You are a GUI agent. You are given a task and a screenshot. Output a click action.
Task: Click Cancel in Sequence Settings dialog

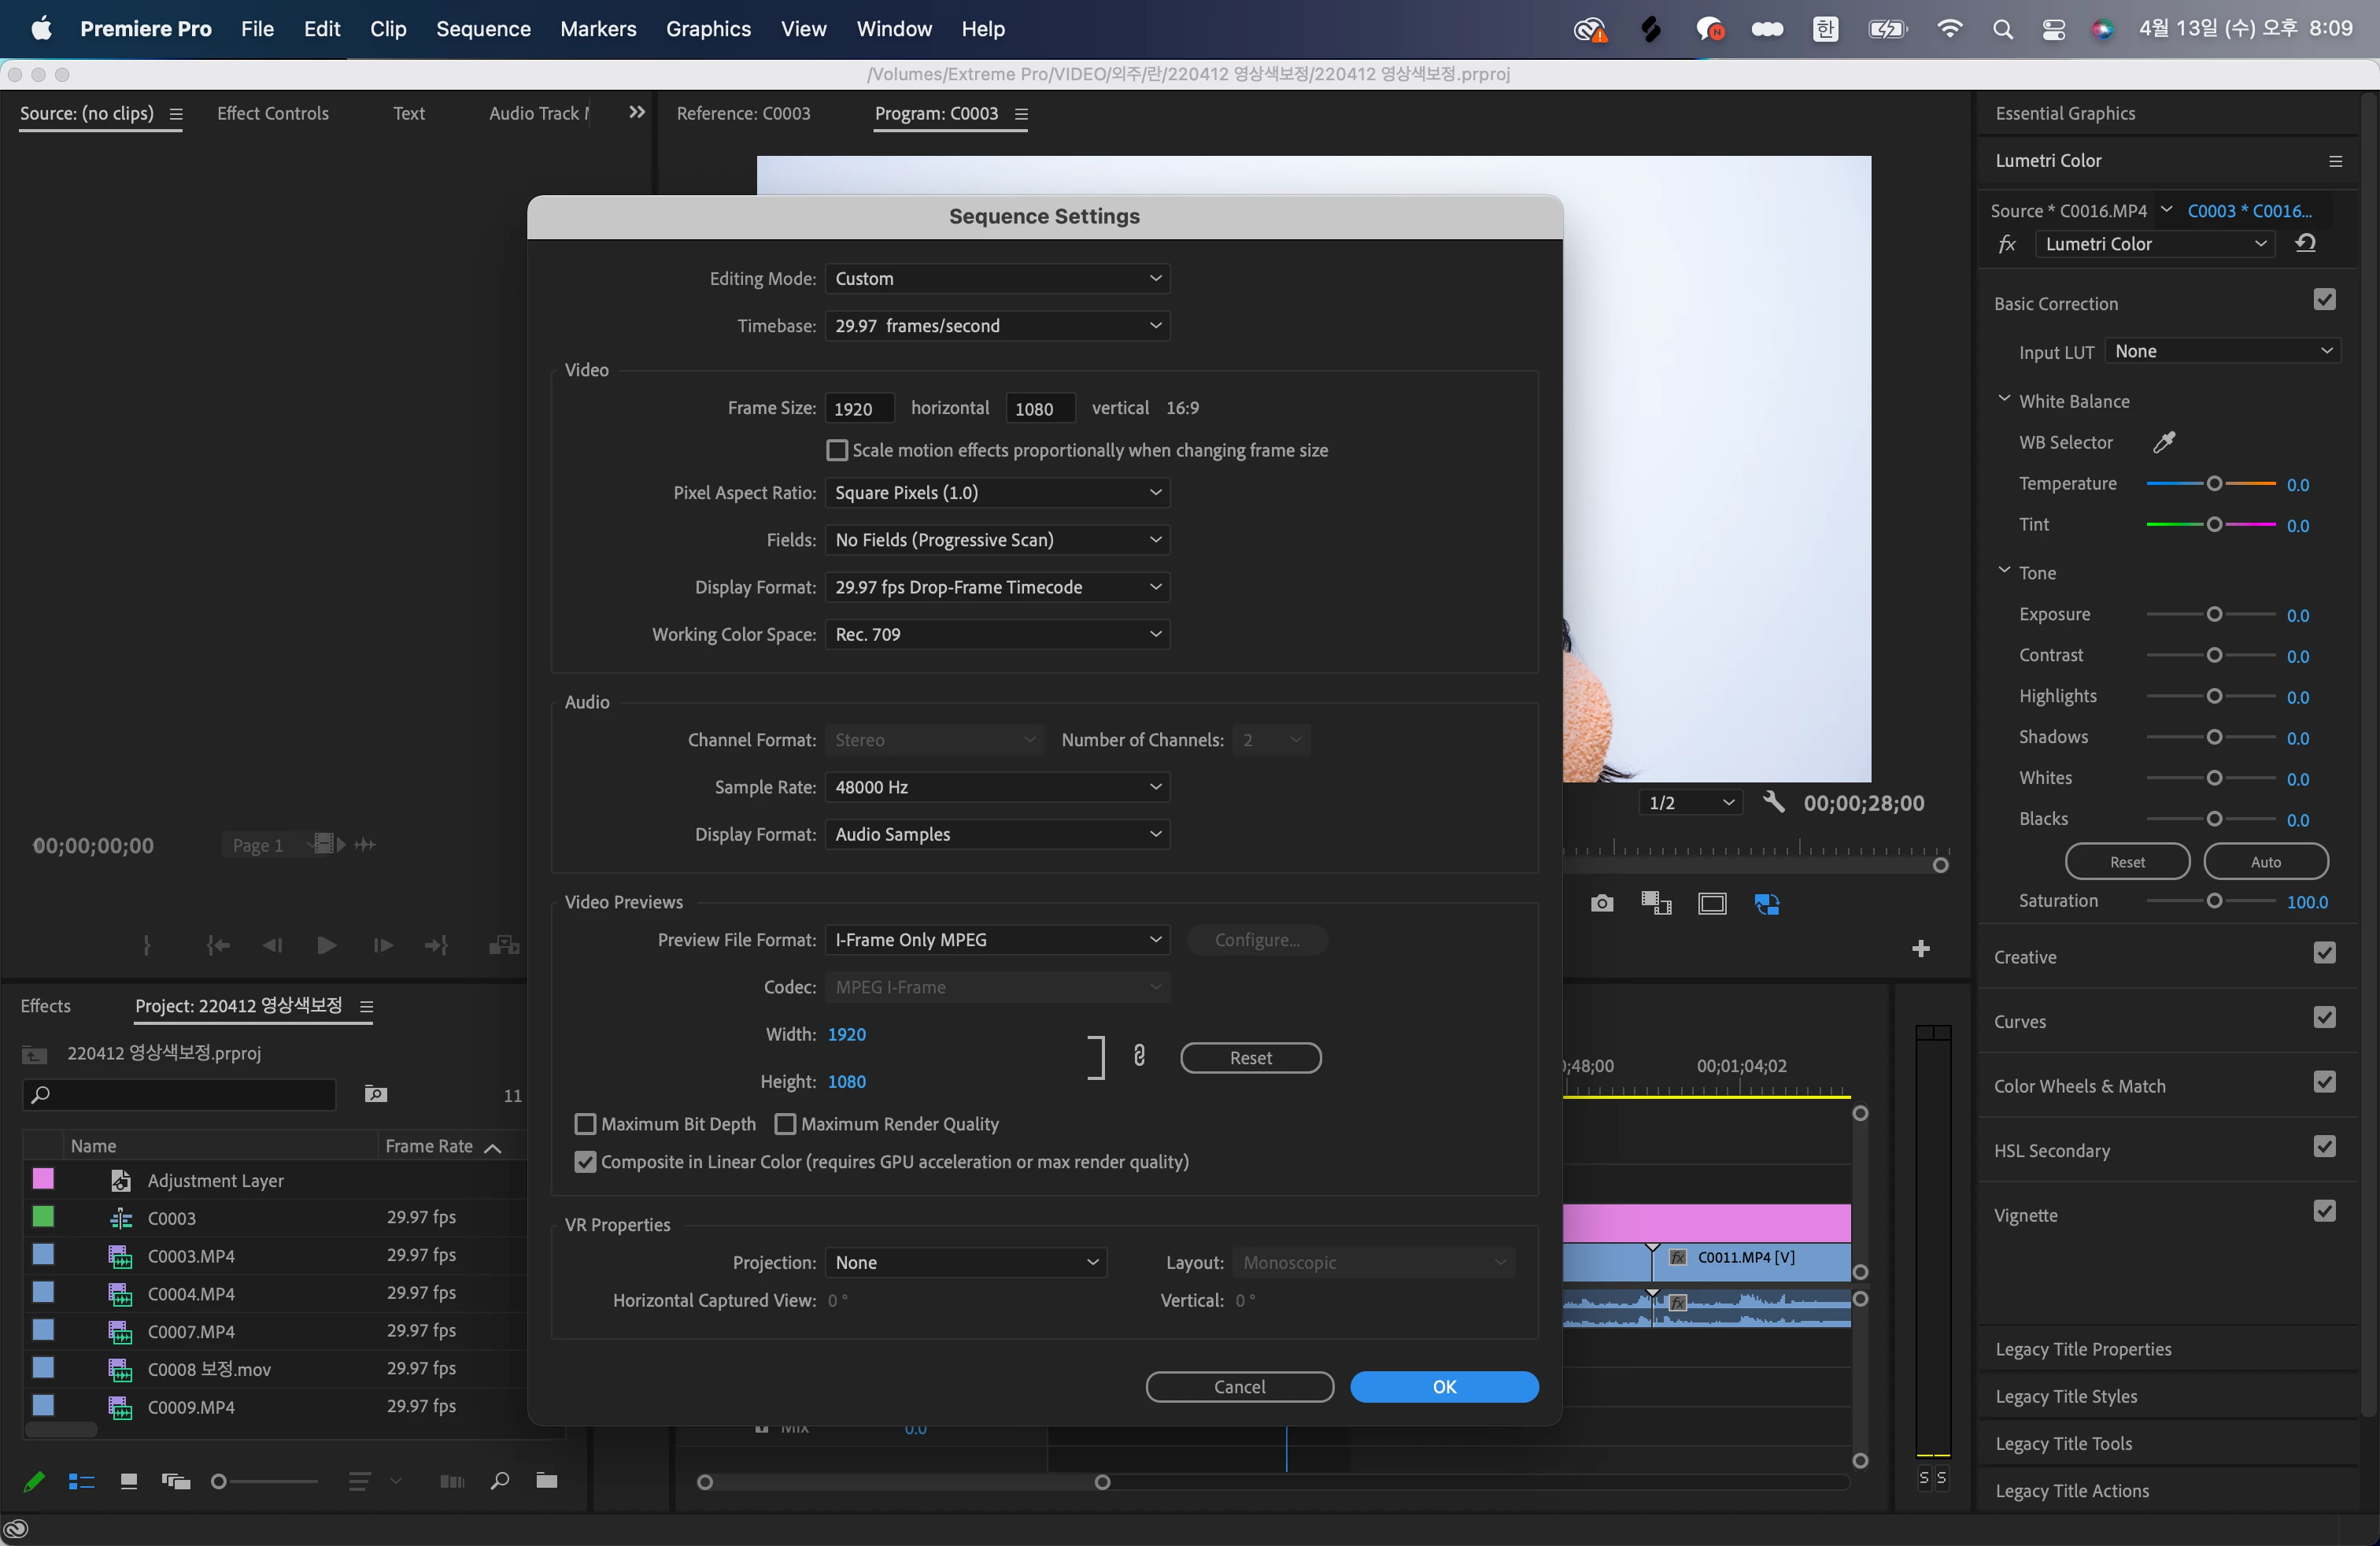1239,1387
